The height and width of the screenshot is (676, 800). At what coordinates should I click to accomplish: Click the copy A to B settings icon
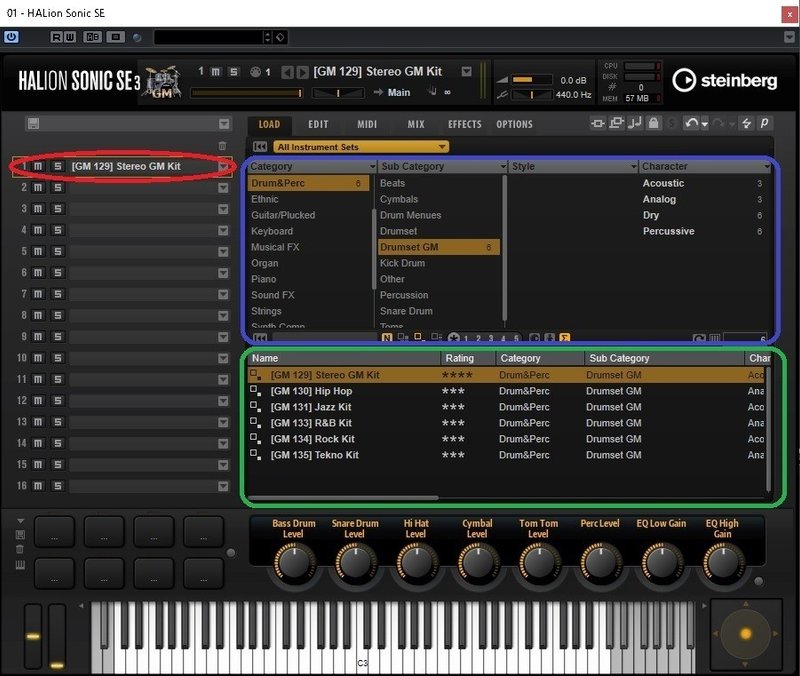[115, 37]
